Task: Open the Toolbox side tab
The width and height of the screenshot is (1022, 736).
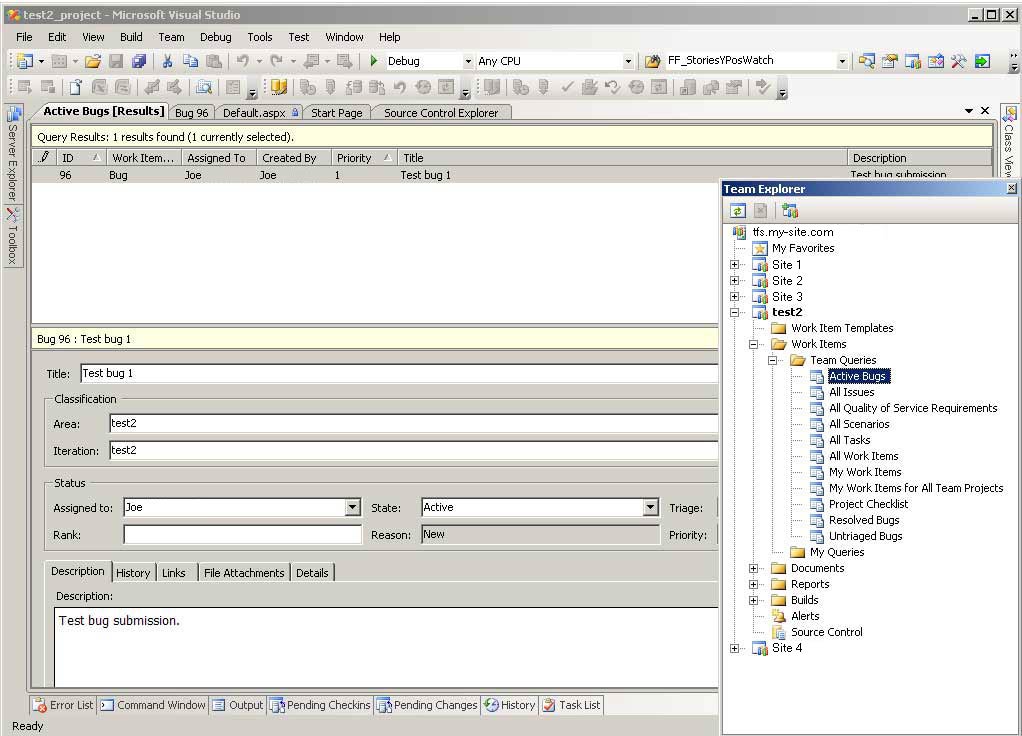Action: point(12,236)
